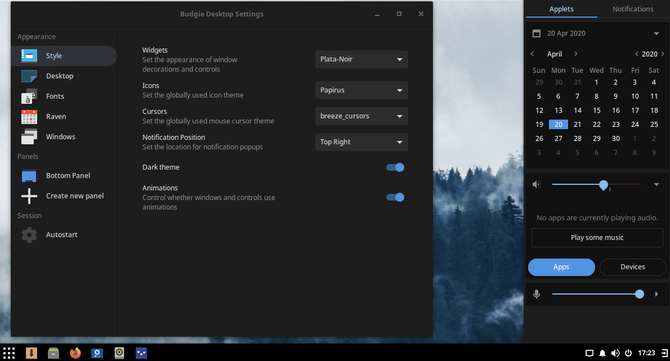Image resolution: width=670 pixels, height=361 pixels.
Task: Go to previous year in calendar
Action: tap(637, 54)
